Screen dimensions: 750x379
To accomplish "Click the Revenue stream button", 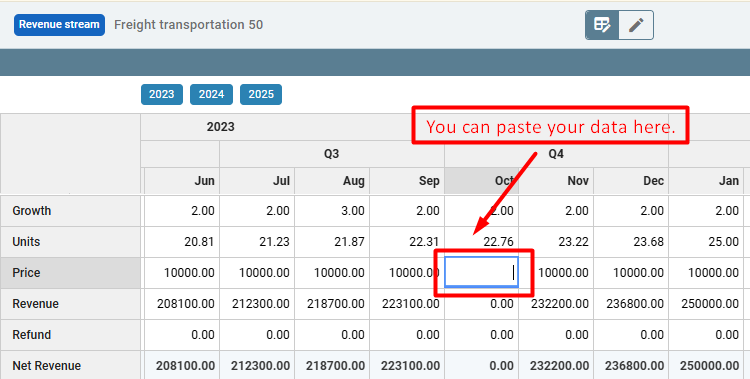I will (59, 25).
